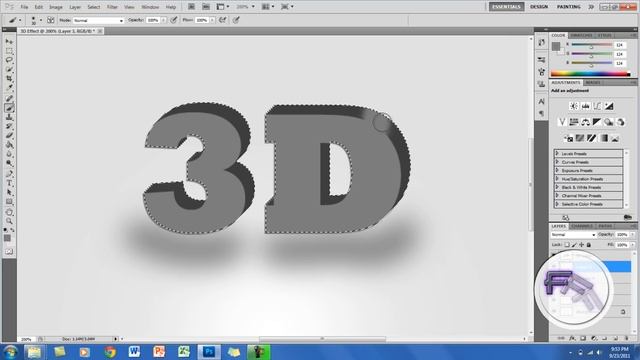Select the Move tool
The width and height of the screenshot is (640, 360).
click(x=9, y=42)
